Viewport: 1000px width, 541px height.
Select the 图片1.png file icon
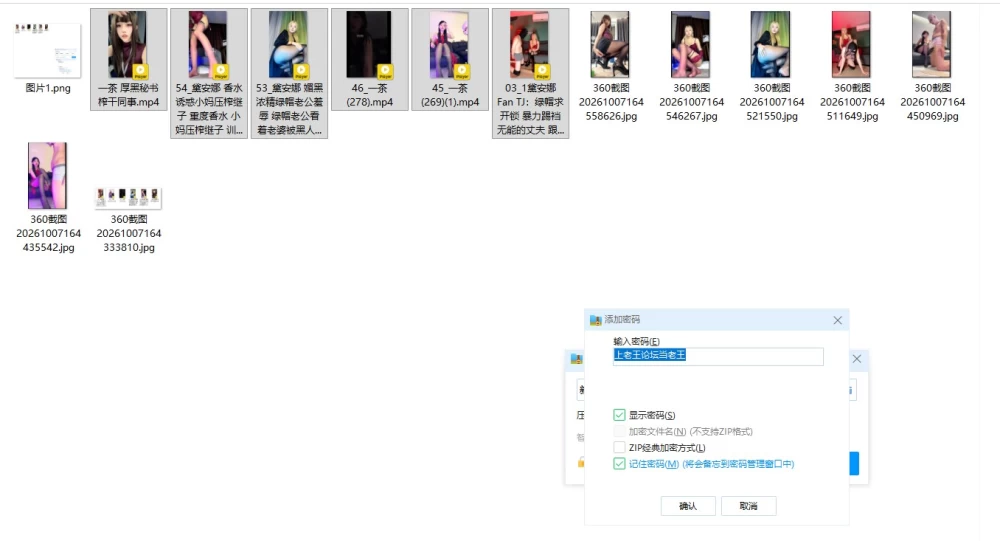tap(47, 50)
